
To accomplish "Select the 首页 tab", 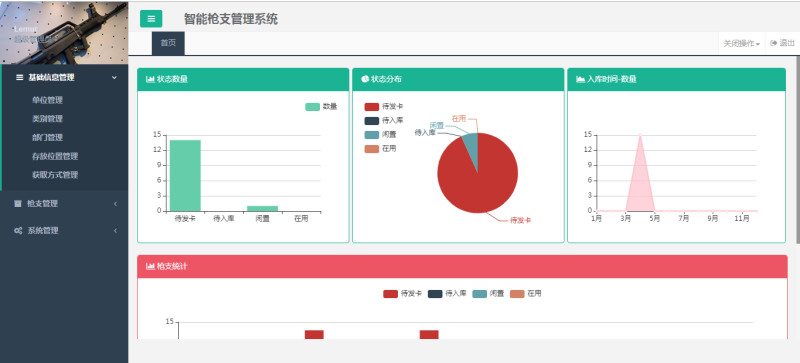I will pos(168,43).
